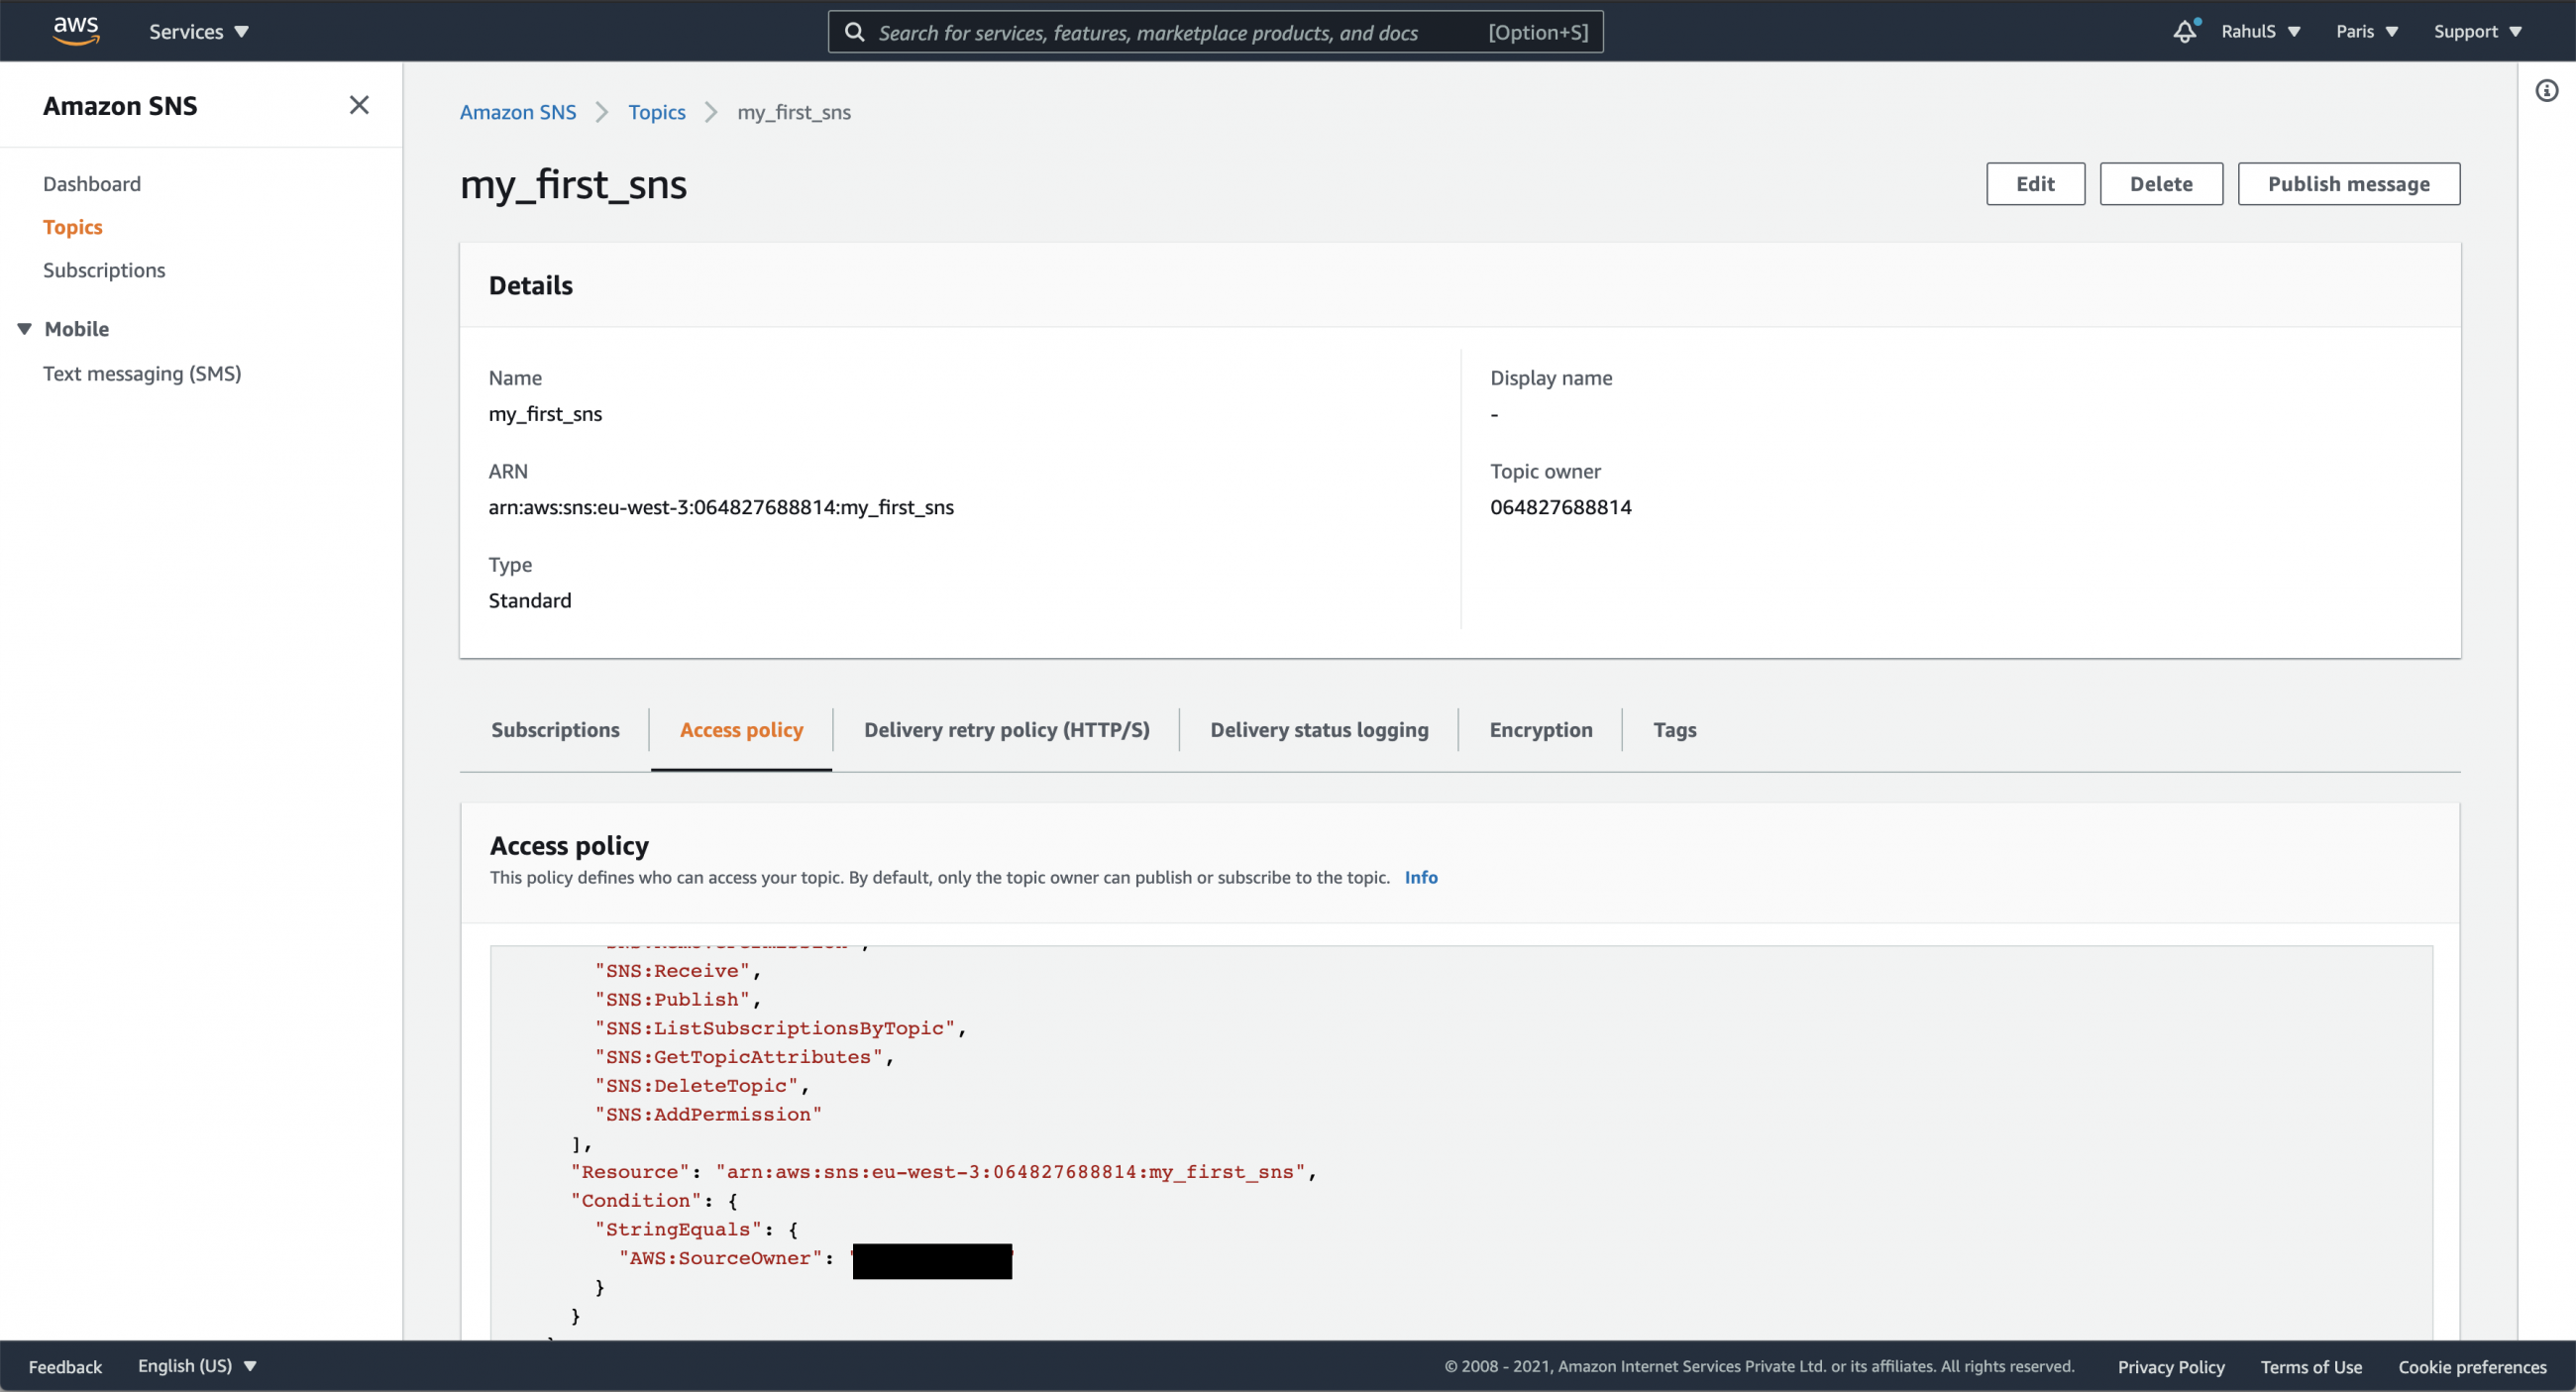This screenshot has width=2576, height=1392.
Task: Switch to the Subscriptions tab
Action: [x=555, y=729]
